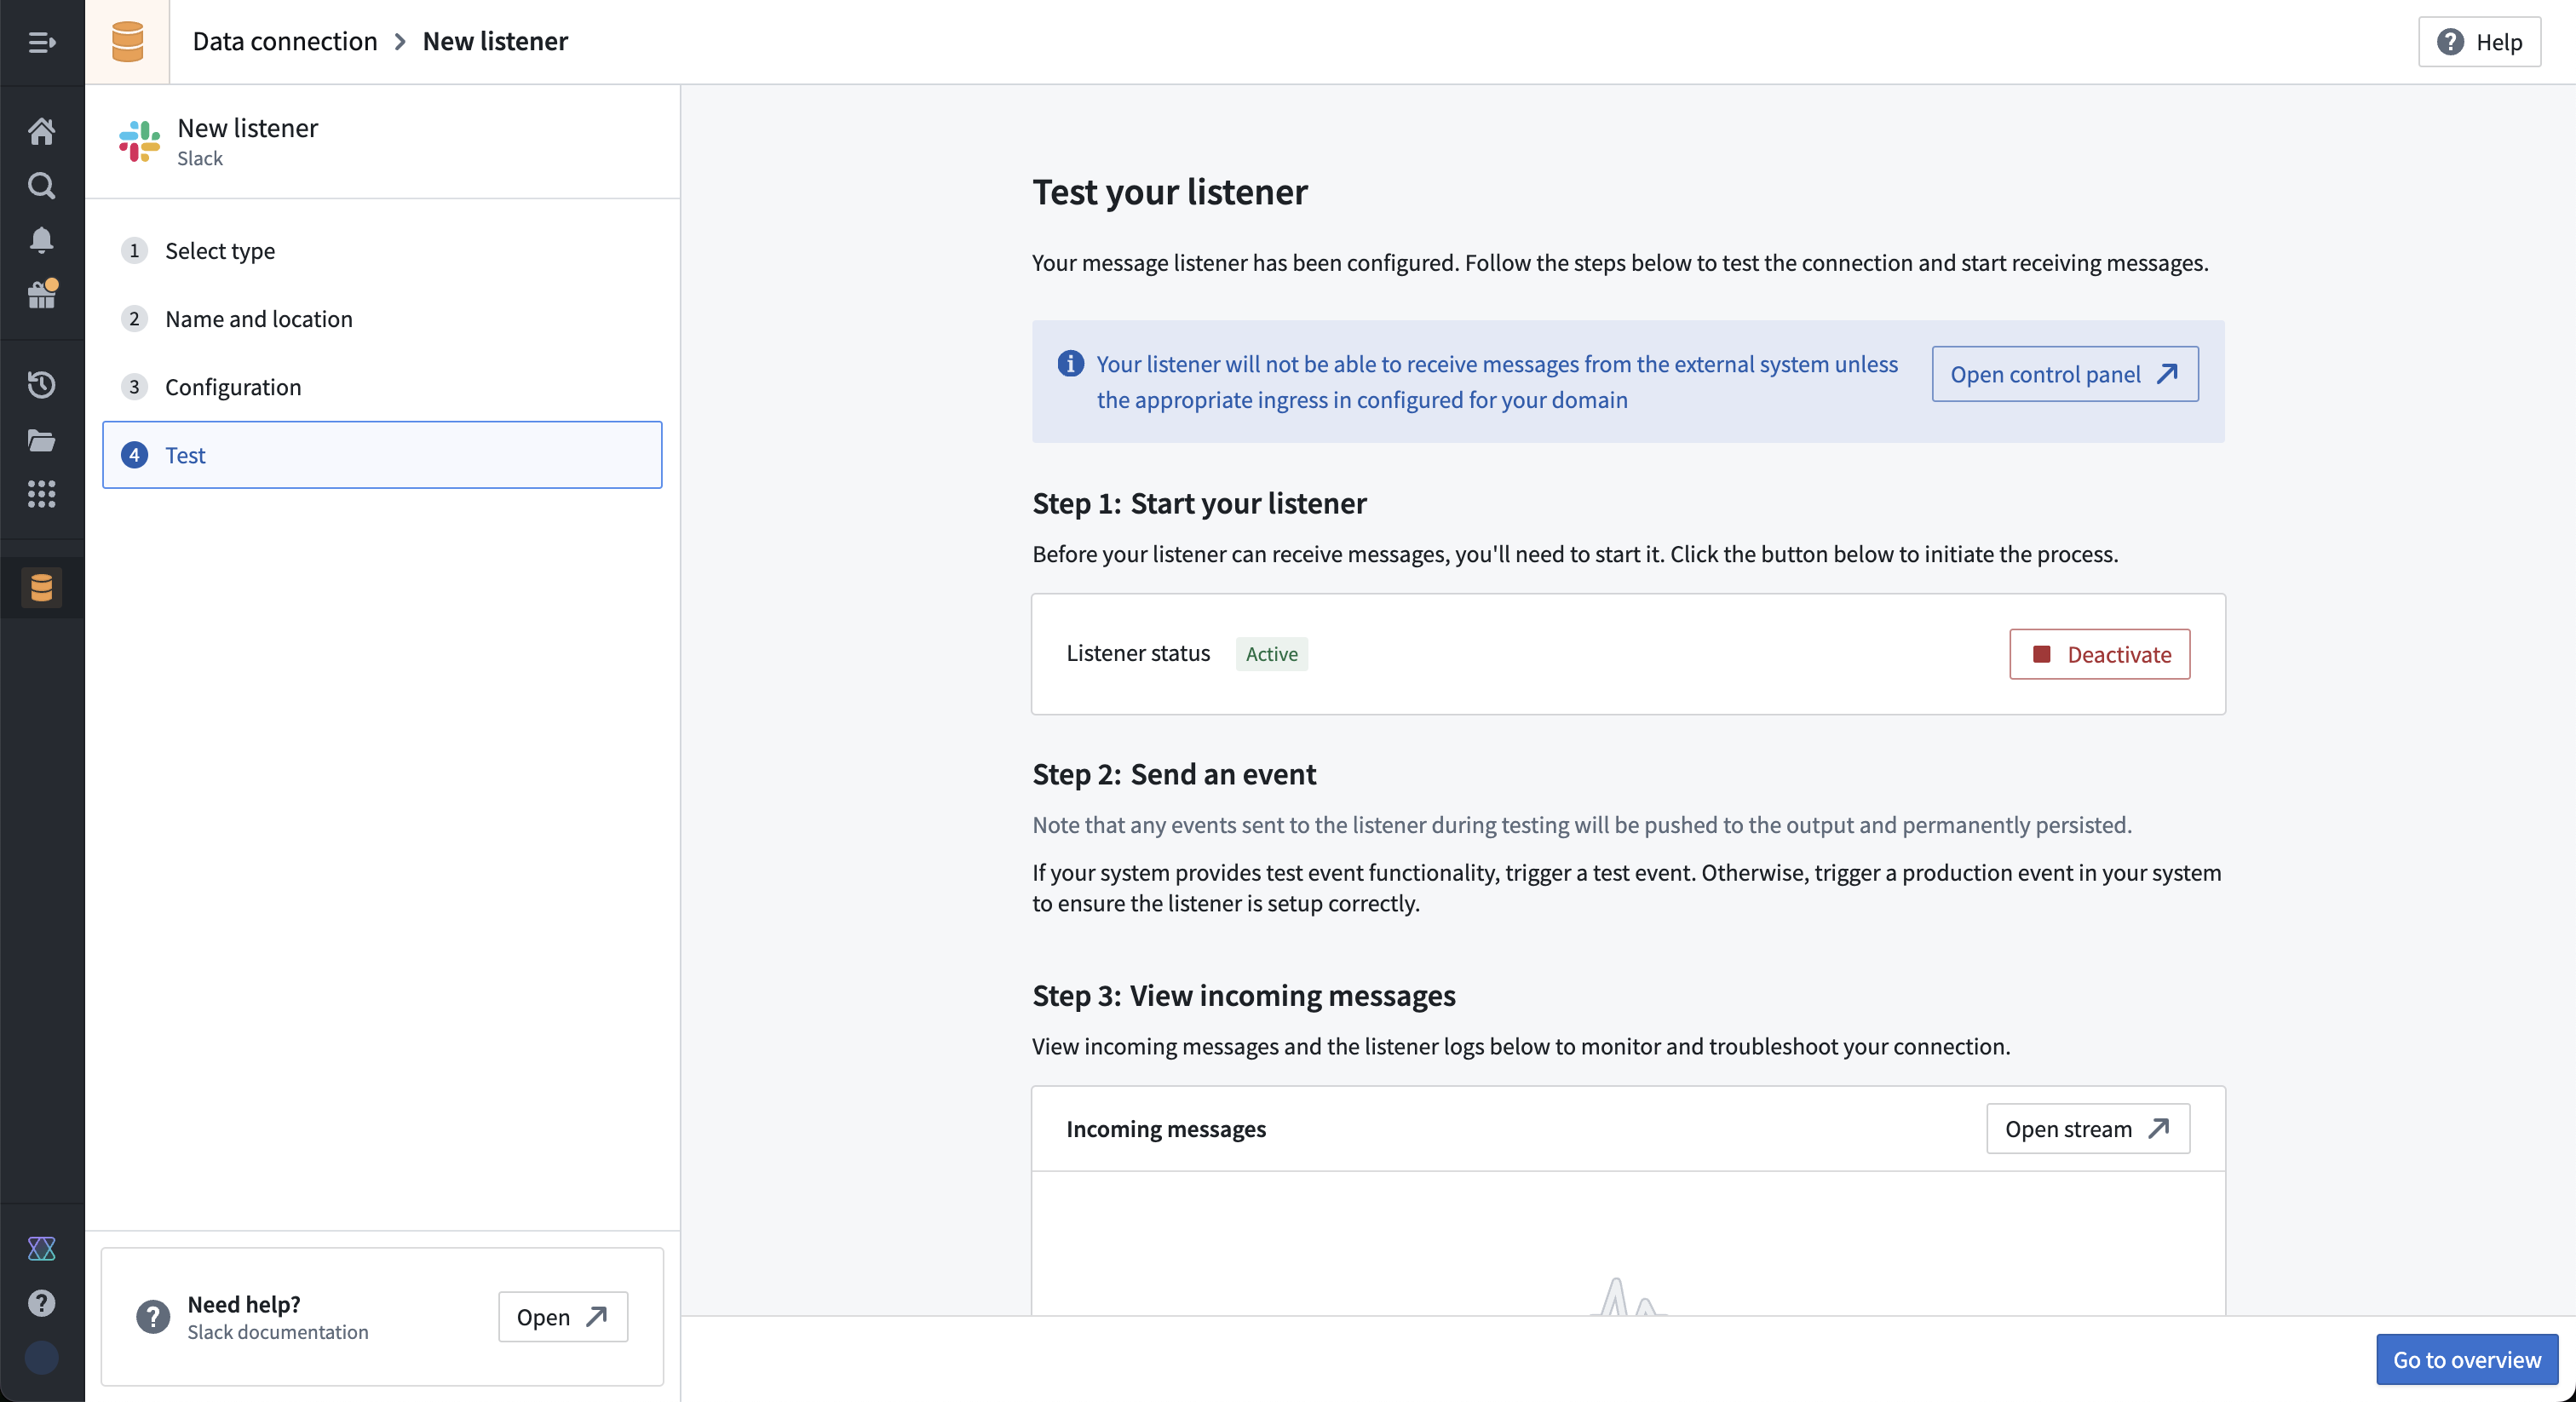Go to the Name and location step

pyautogui.click(x=258, y=319)
